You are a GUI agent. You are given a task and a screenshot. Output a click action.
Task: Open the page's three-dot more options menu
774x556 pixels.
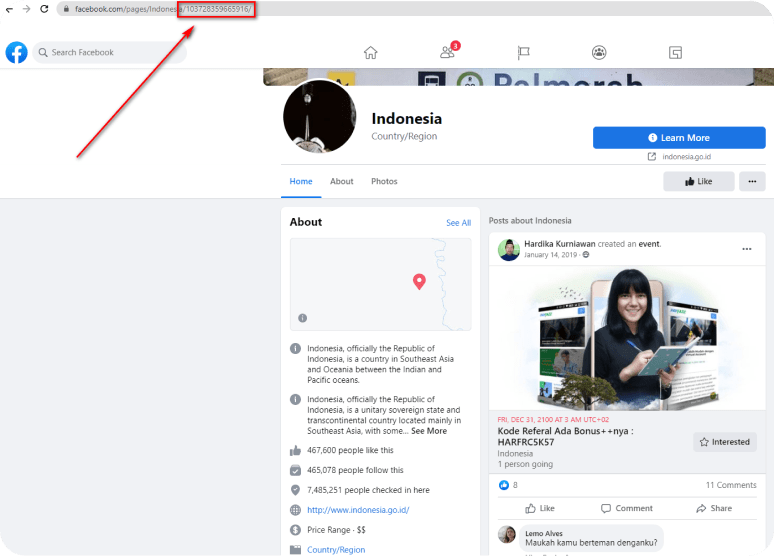(x=752, y=181)
